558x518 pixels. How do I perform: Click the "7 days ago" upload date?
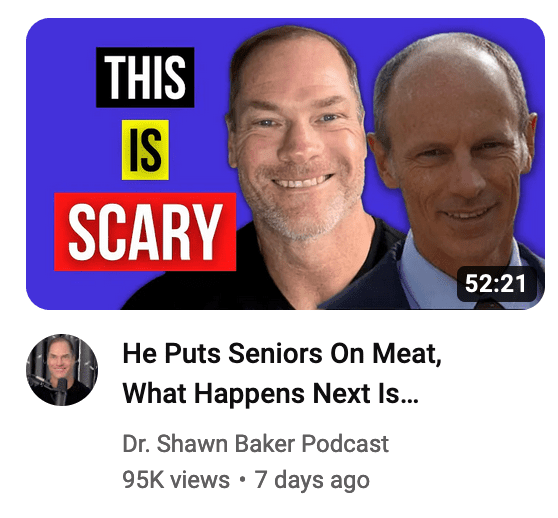coord(312,480)
